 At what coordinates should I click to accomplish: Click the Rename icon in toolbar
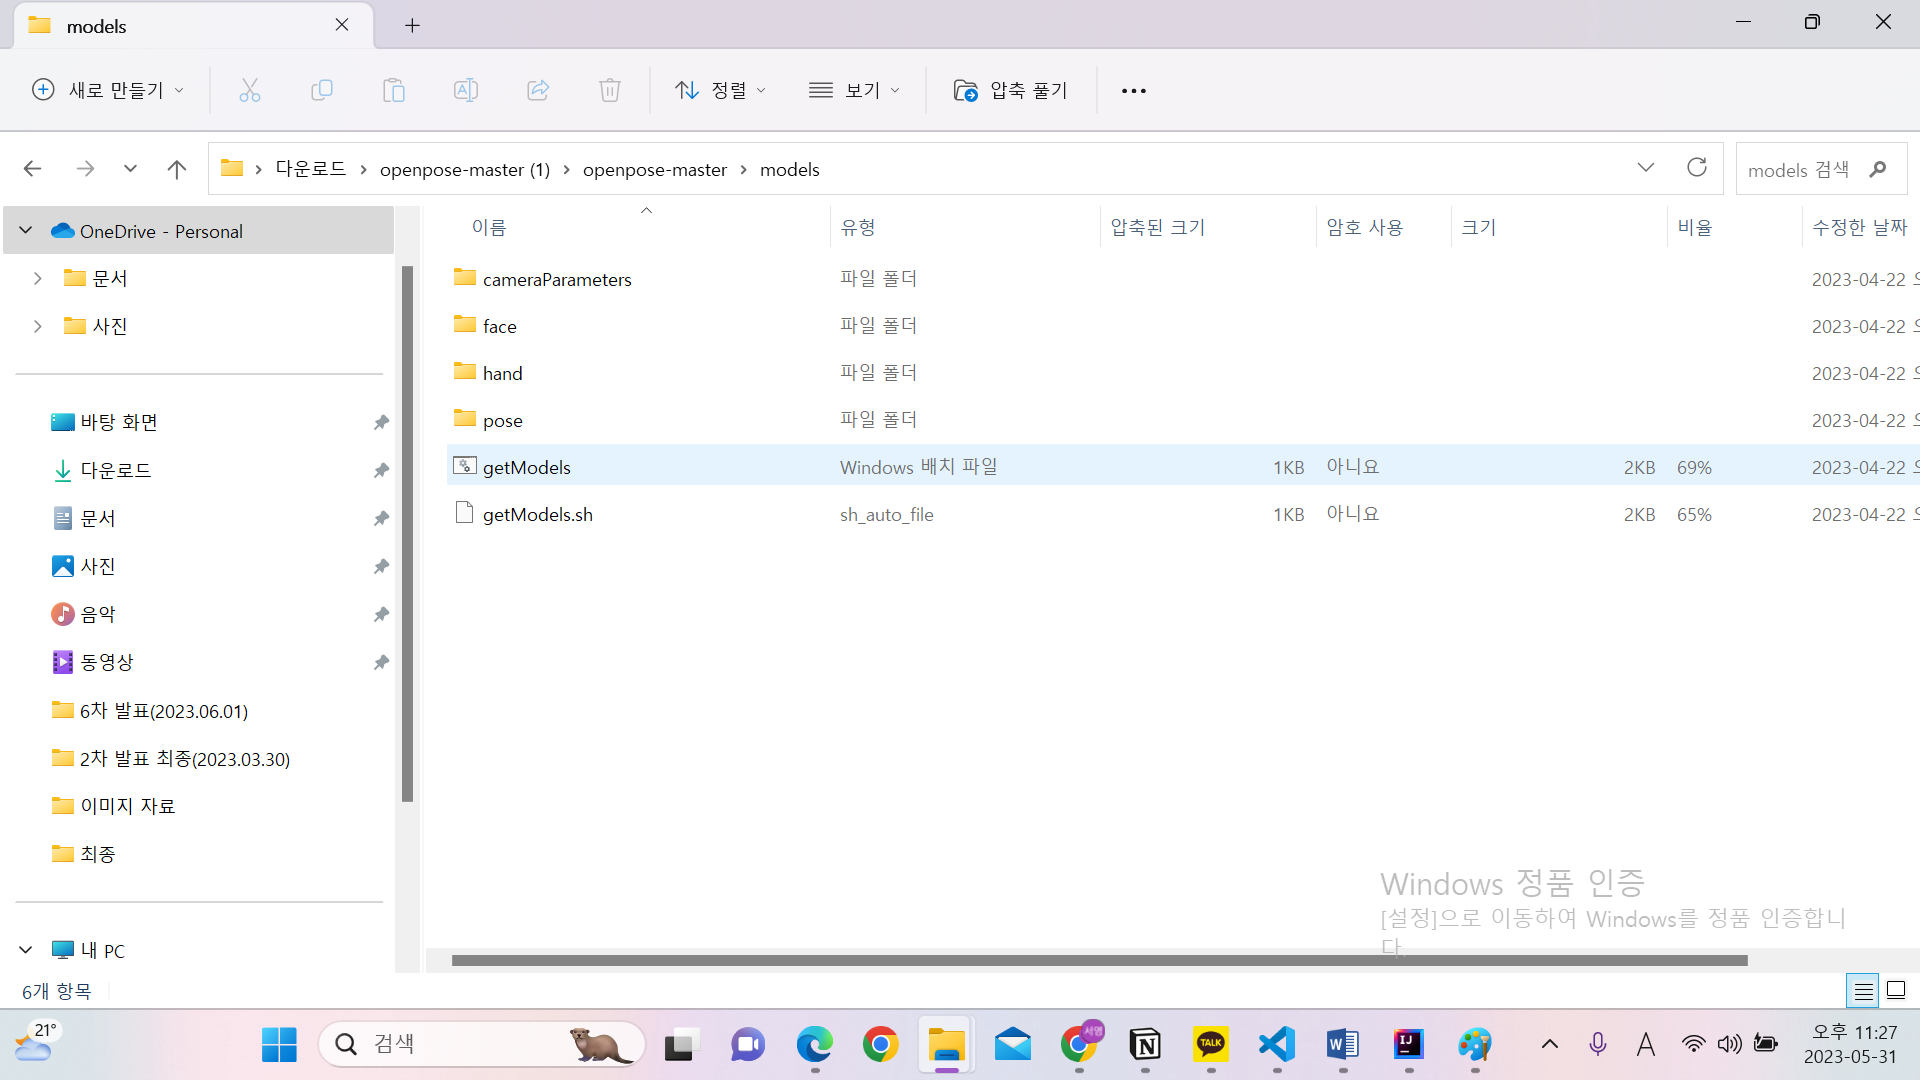465,90
